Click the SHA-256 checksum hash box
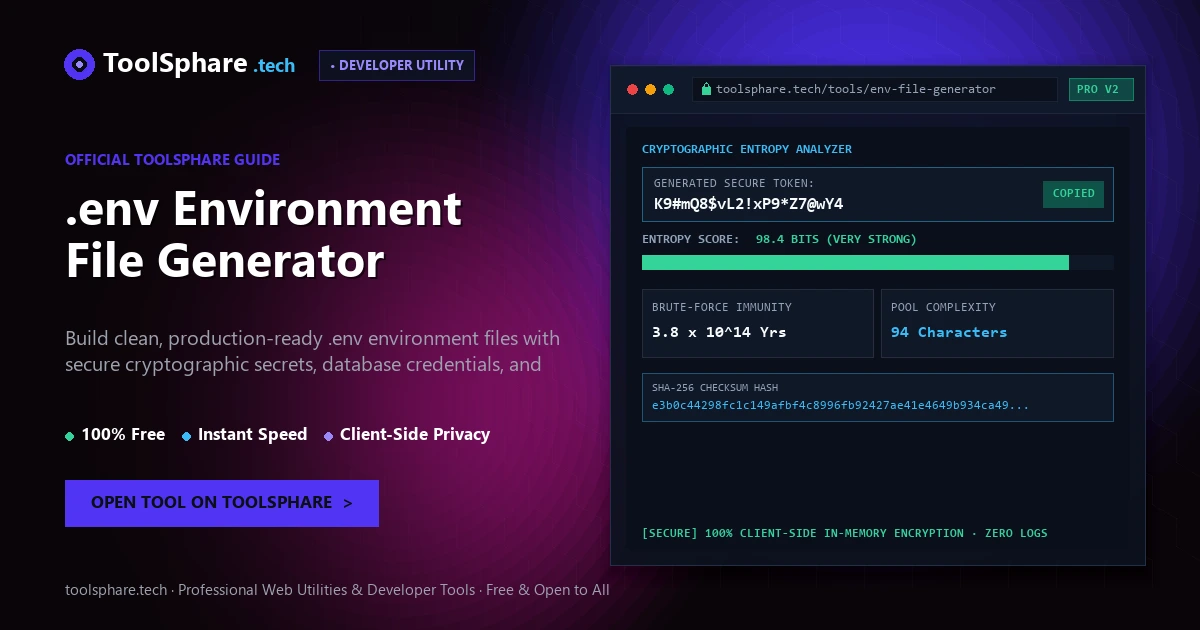This screenshot has width=1200, height=630. pos(878,397)
